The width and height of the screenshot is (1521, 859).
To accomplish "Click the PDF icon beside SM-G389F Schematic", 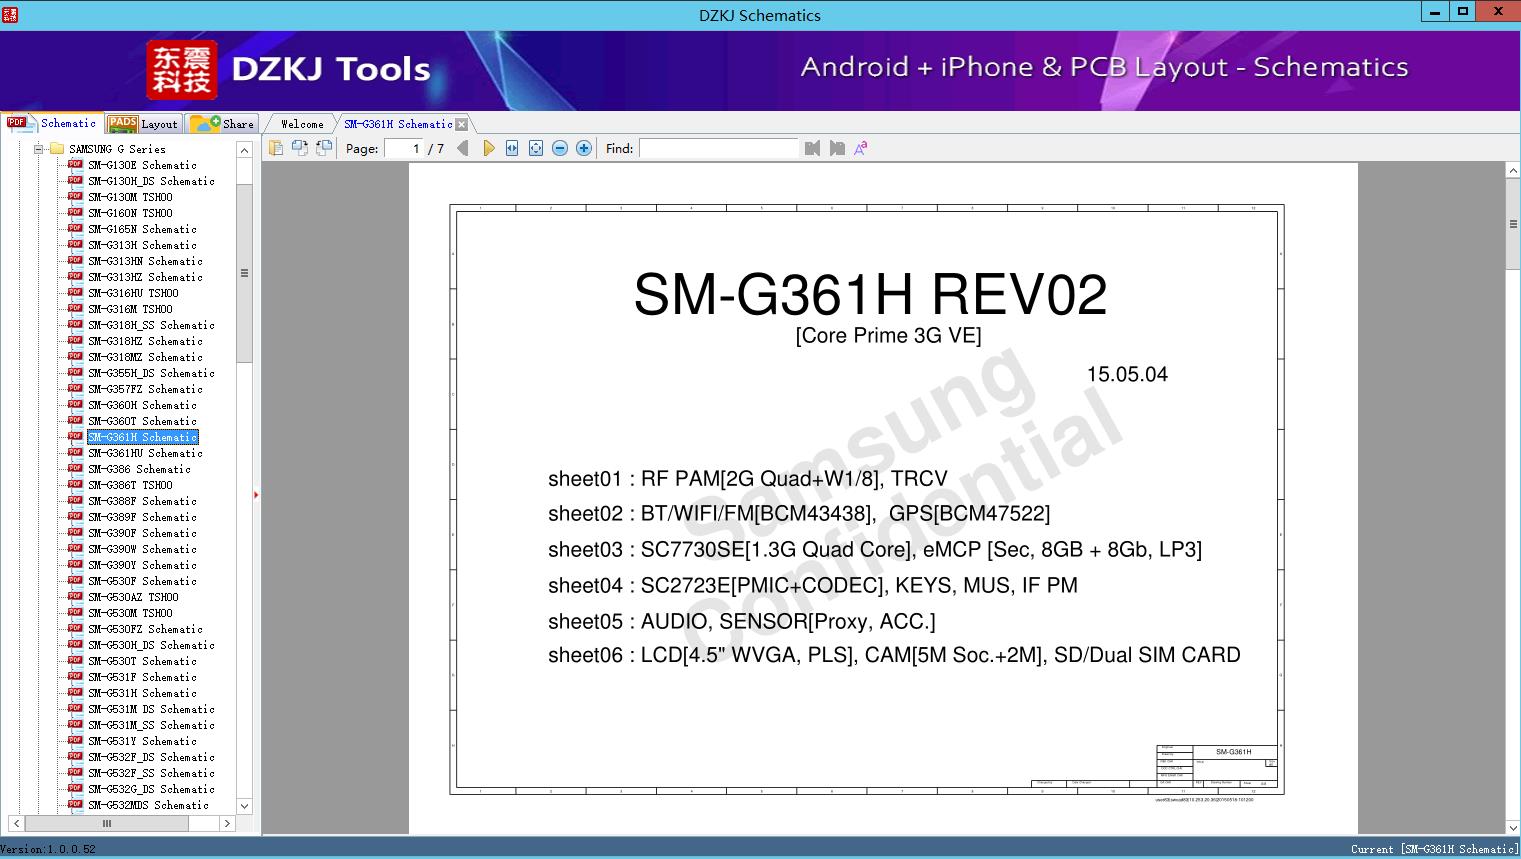I will (x=75, y=516).
